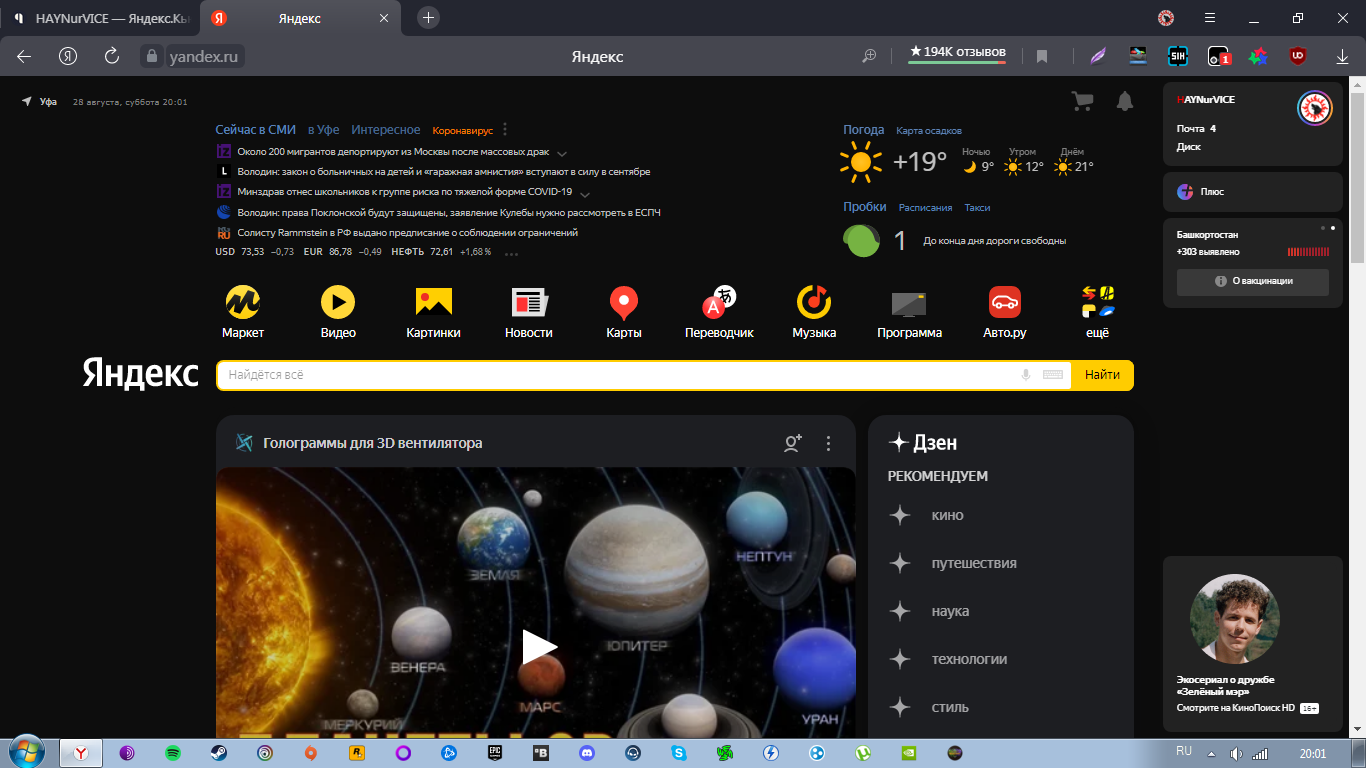Screen dimensions: 1366x768
Task: Select the технологии topic in Дзен
Action: 969,659
